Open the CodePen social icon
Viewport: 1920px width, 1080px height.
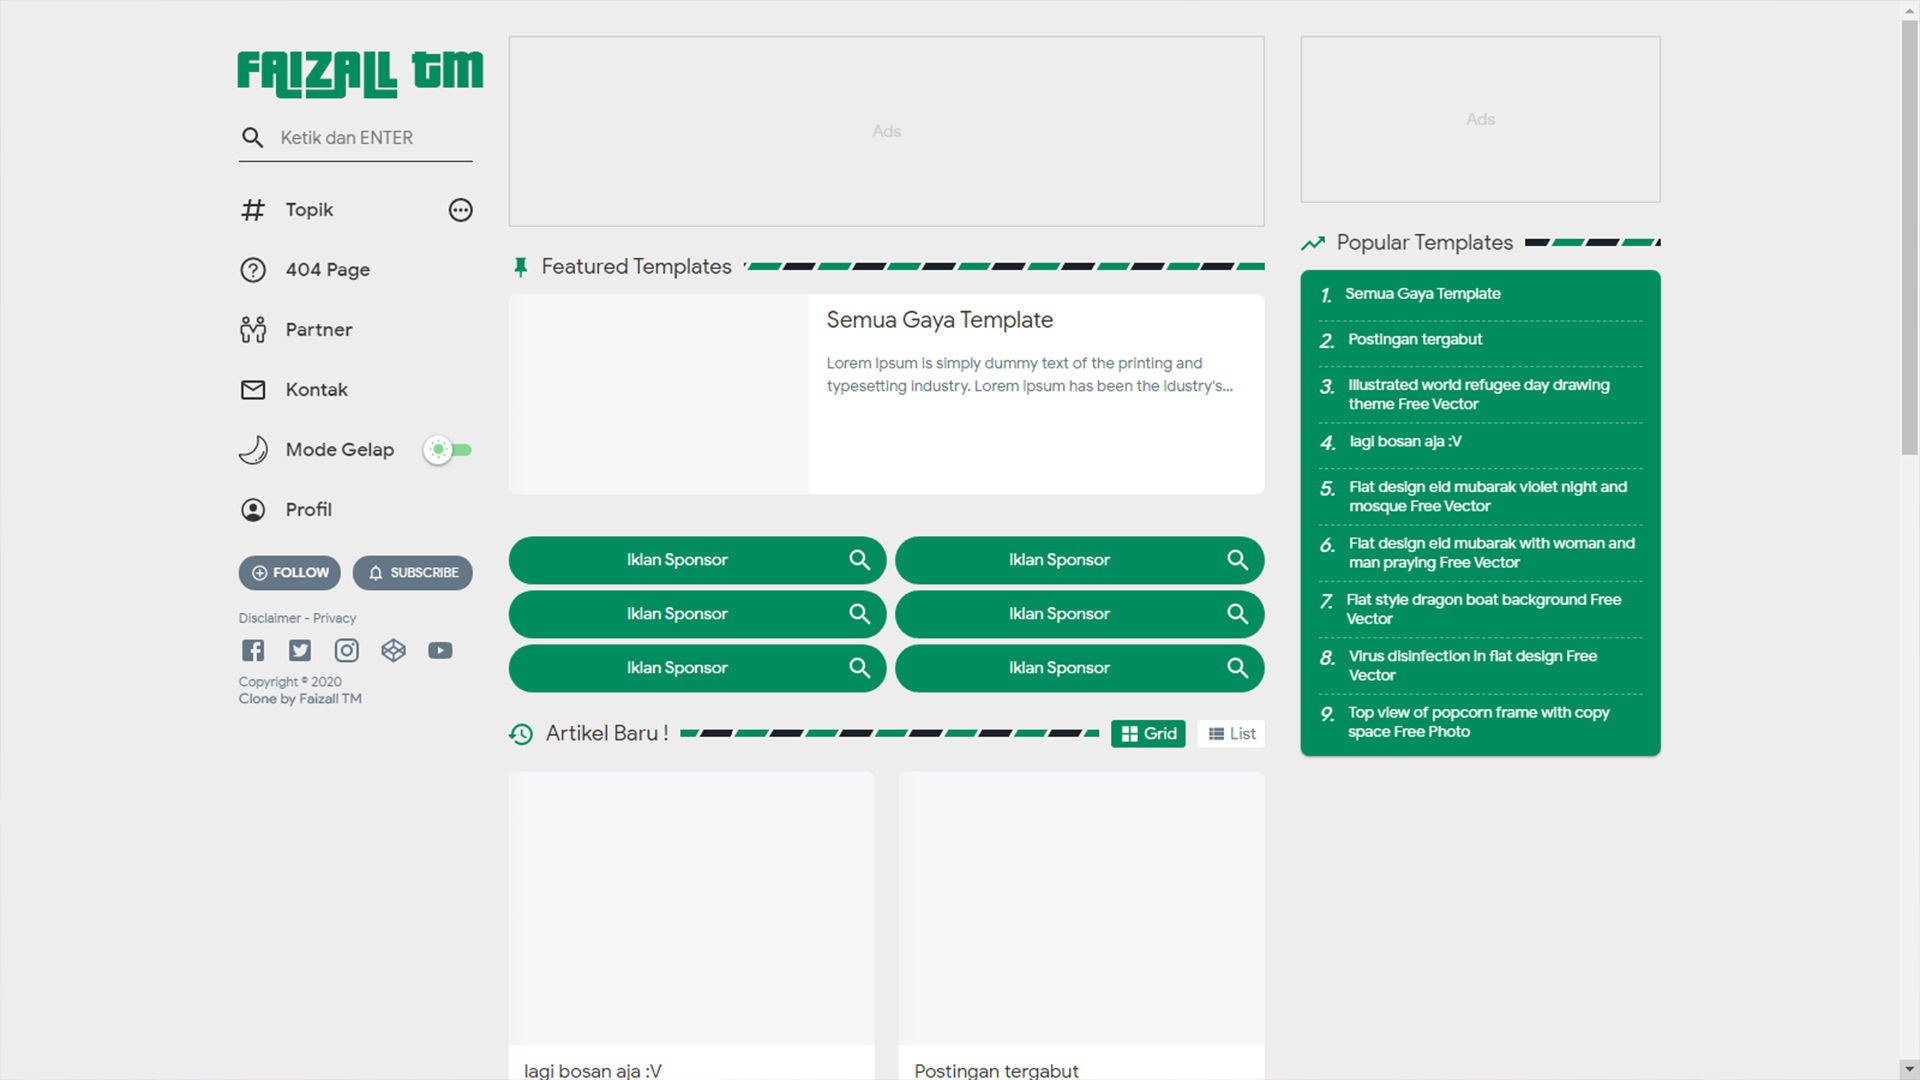393,651
